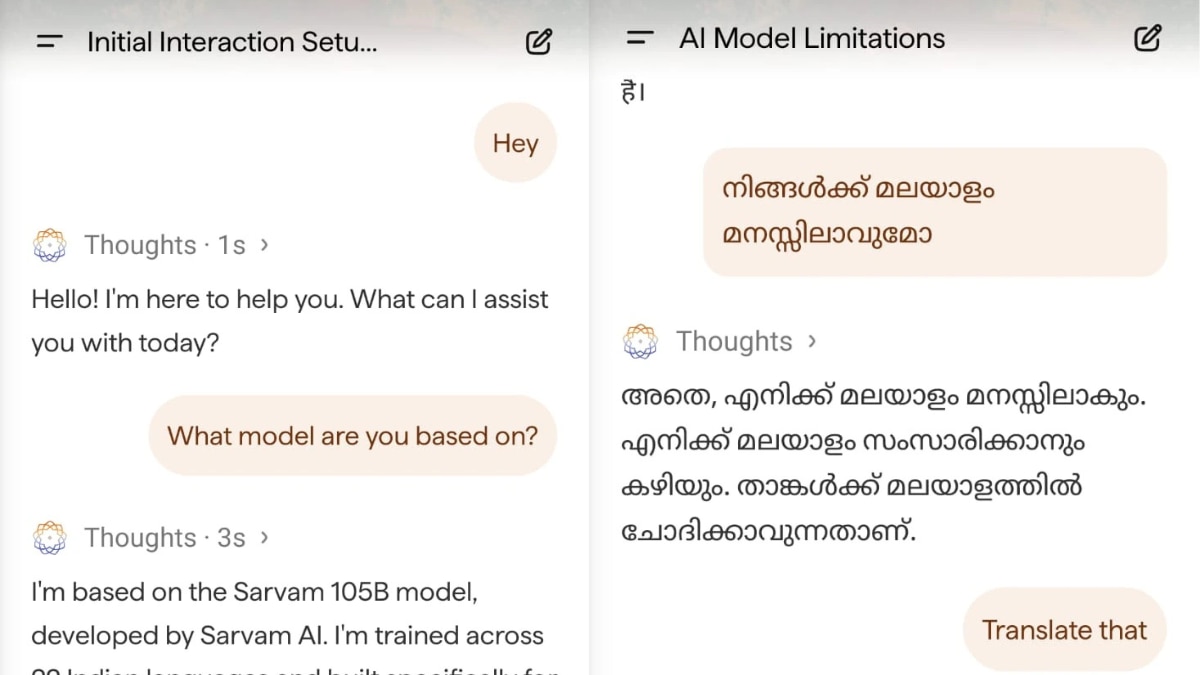Click the Malayalam assistant reply text

pos(882,465)
